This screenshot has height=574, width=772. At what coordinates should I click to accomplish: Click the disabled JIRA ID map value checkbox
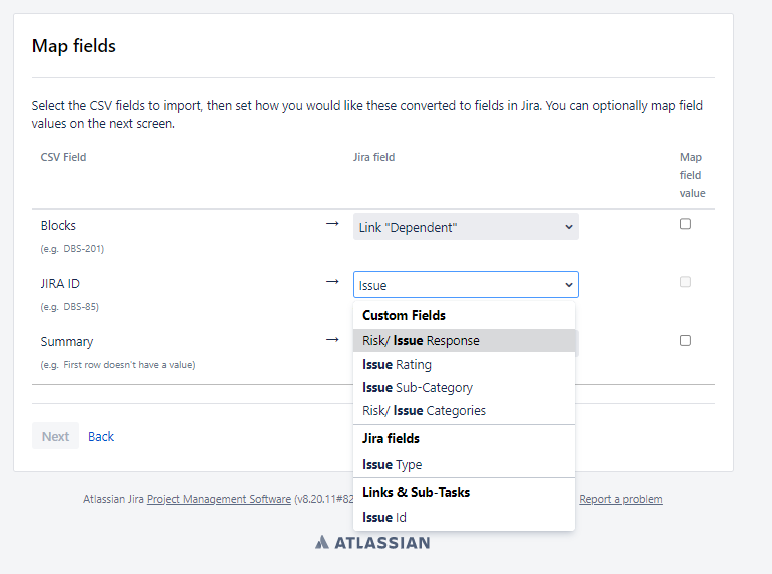click(685, 282)
